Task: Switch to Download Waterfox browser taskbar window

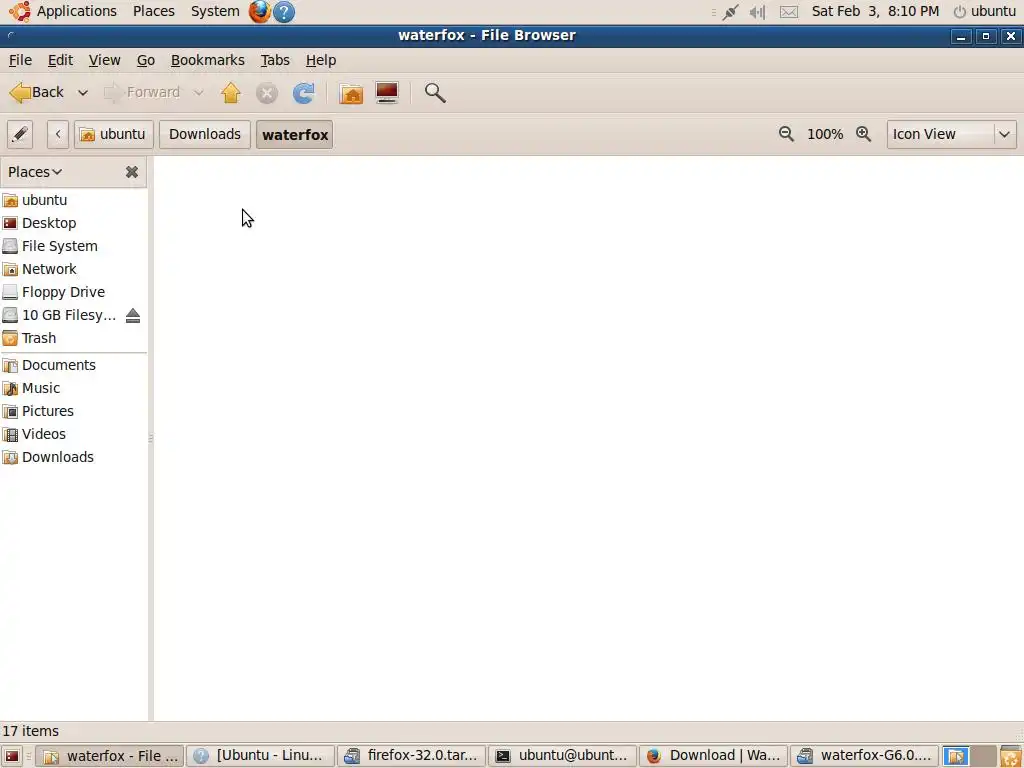Action: click(x=713, y=756)
